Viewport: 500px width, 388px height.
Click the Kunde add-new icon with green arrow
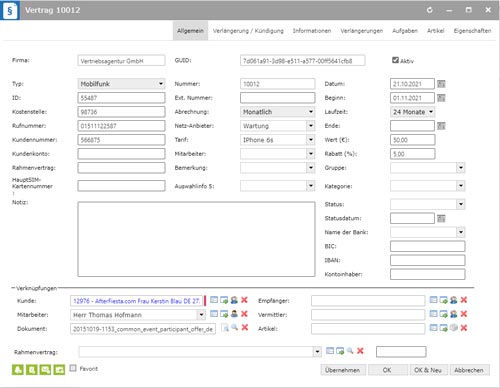224,300
